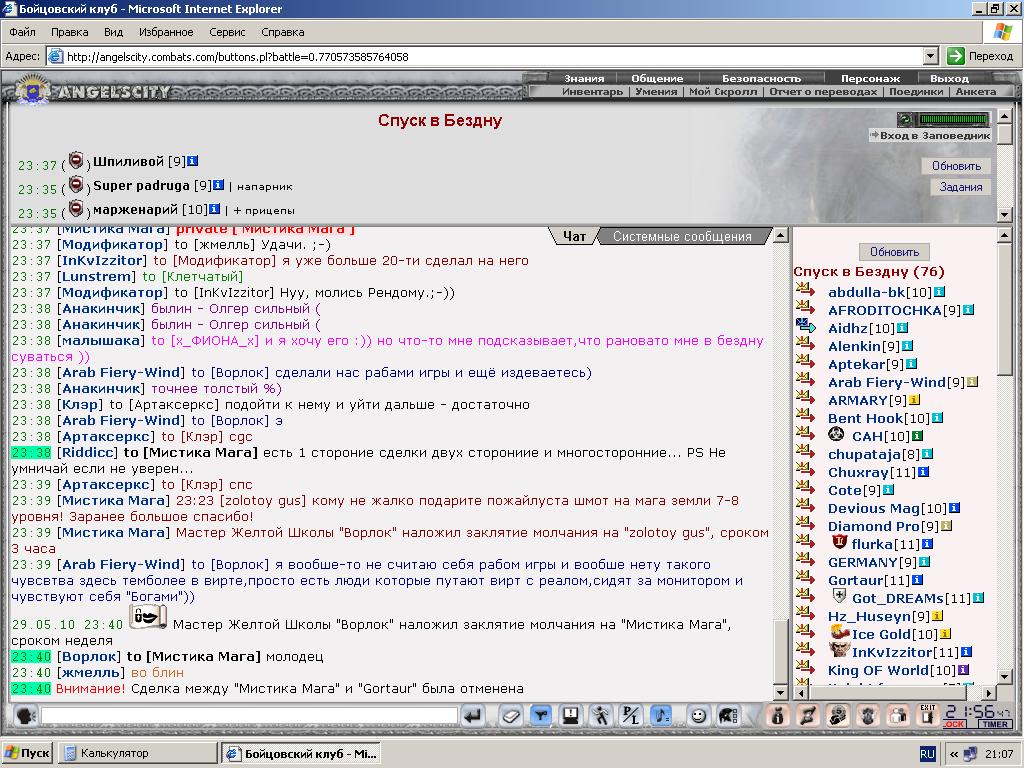This screenshot has width=1024, height=768.
Task: Open the smiley emoticons picker
Action: click(x=698, y=716)
